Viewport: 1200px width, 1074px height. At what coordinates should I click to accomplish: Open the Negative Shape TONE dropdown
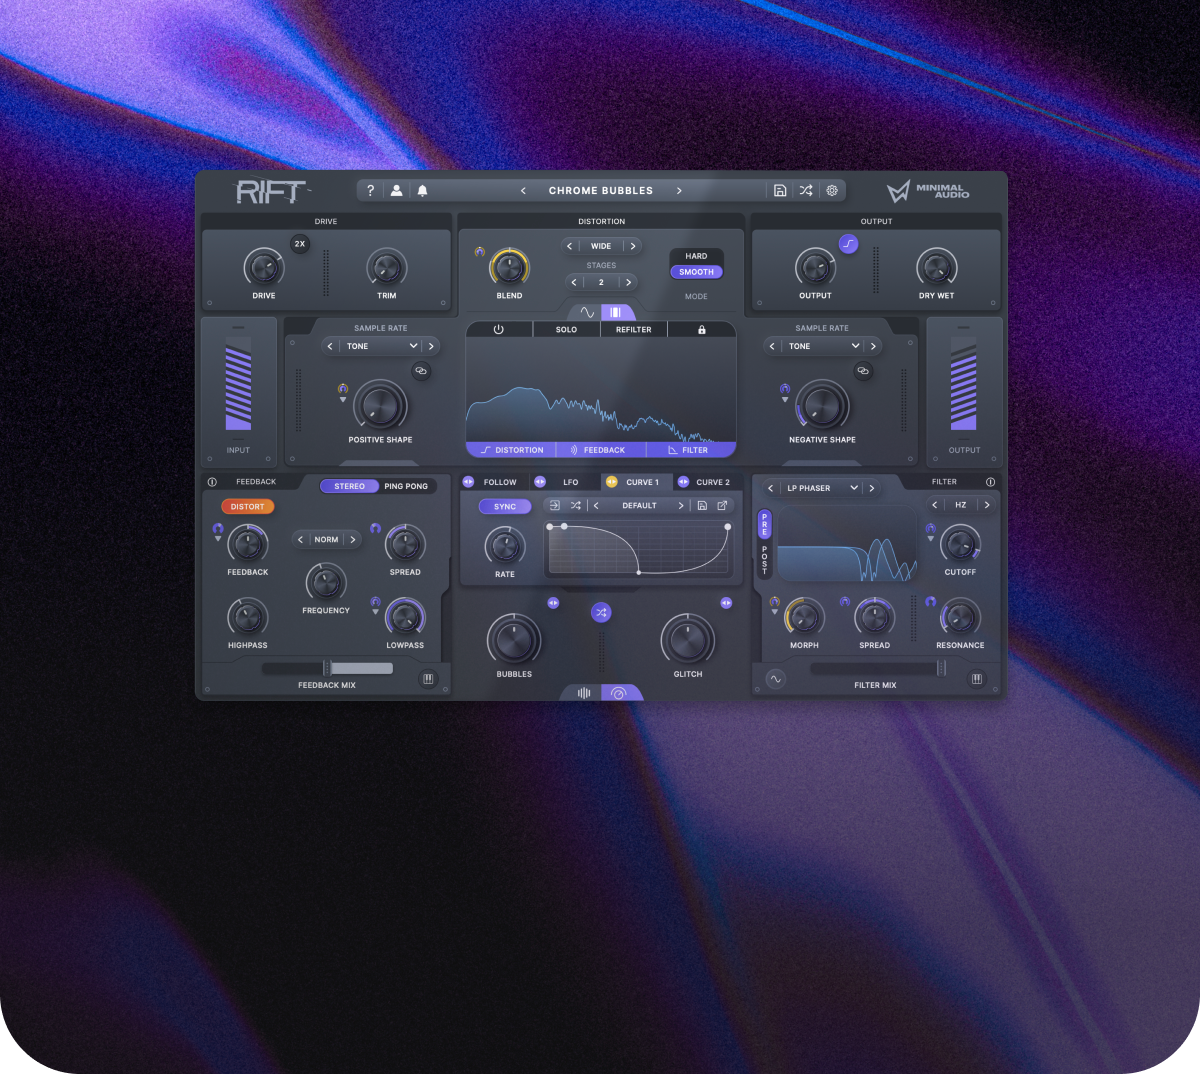[x=822, y=346]
